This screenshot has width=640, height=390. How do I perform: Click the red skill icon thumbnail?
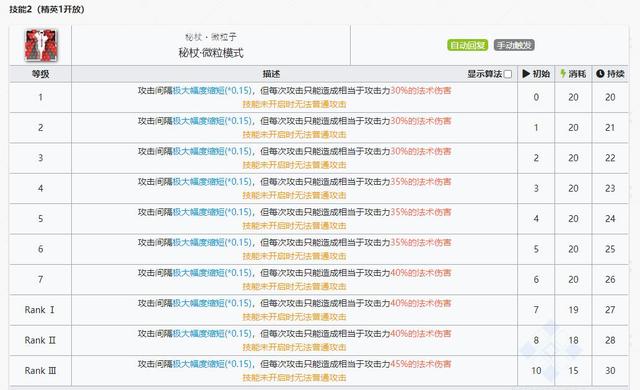[x=41, y=45]
